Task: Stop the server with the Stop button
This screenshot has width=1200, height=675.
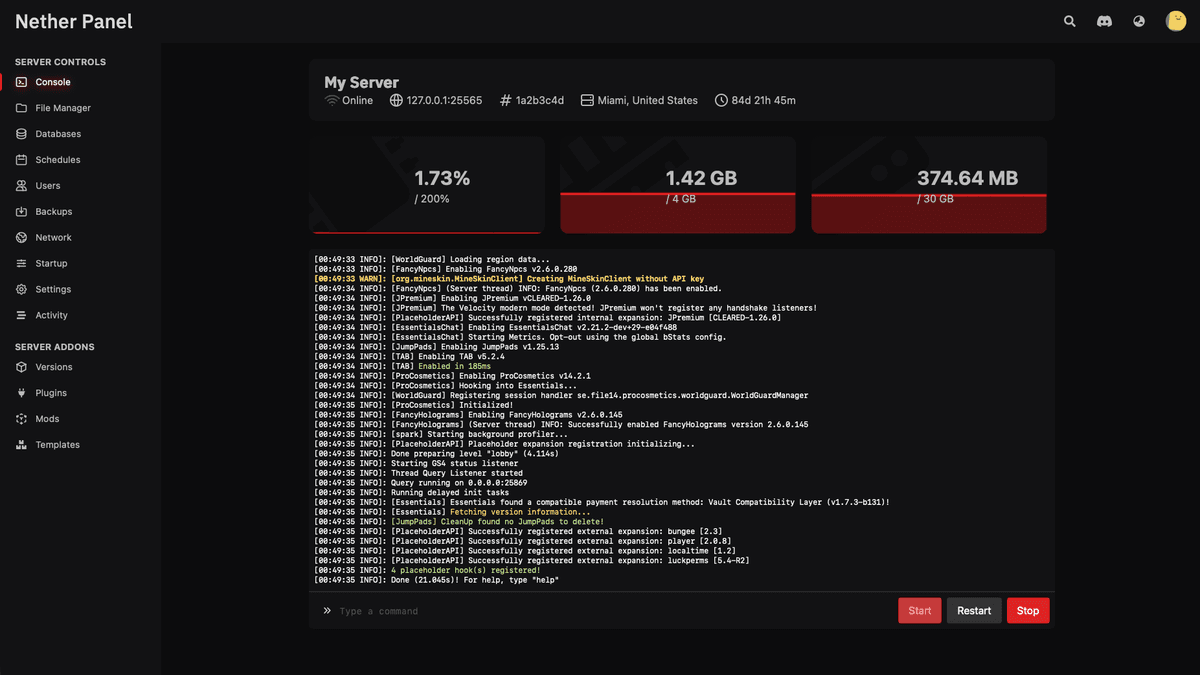Action: tap(1028, 610)
